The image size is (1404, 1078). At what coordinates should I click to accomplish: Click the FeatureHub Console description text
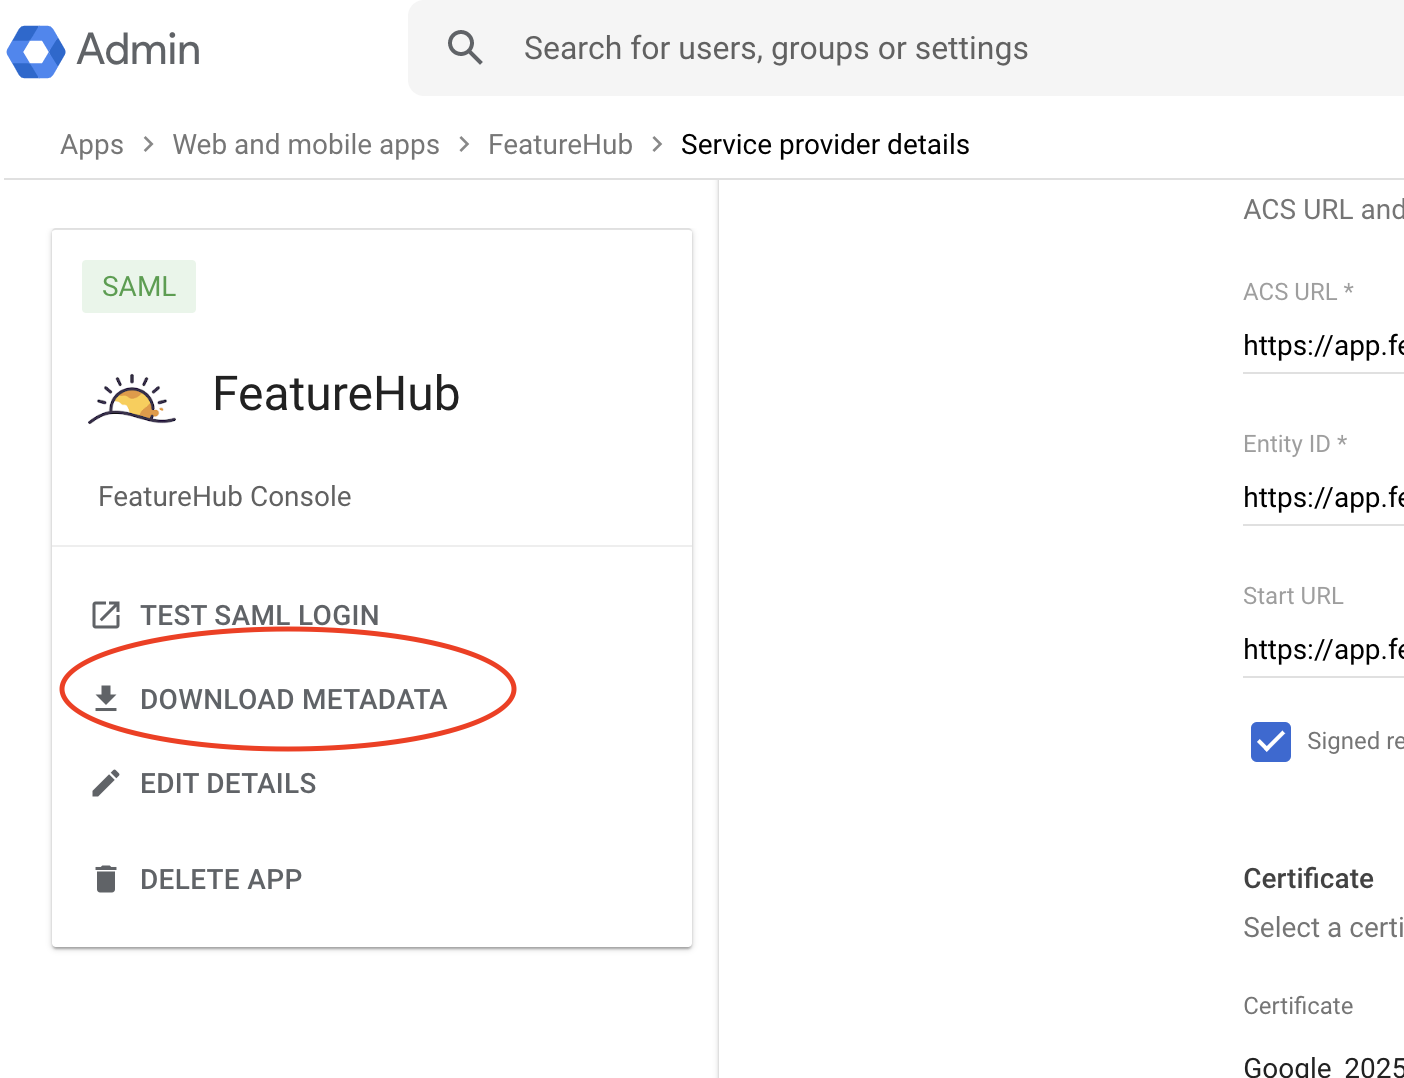(225, 497)
